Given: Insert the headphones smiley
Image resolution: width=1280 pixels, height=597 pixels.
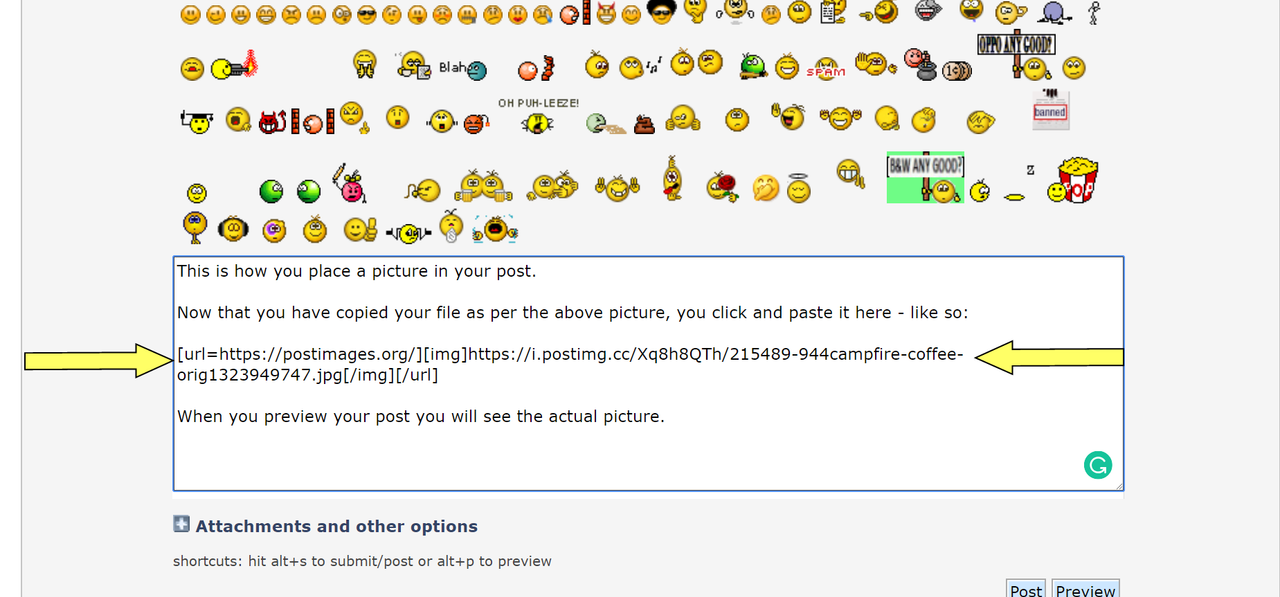Looking at the screenshot, I should tap(233, 230).
